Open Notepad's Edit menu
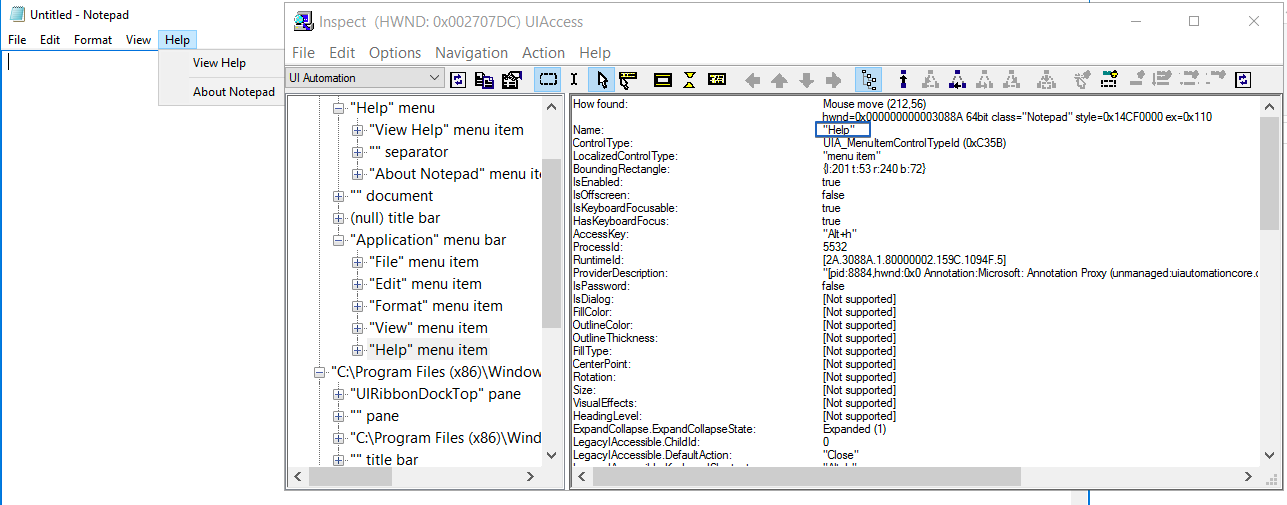 pos(50,40)
